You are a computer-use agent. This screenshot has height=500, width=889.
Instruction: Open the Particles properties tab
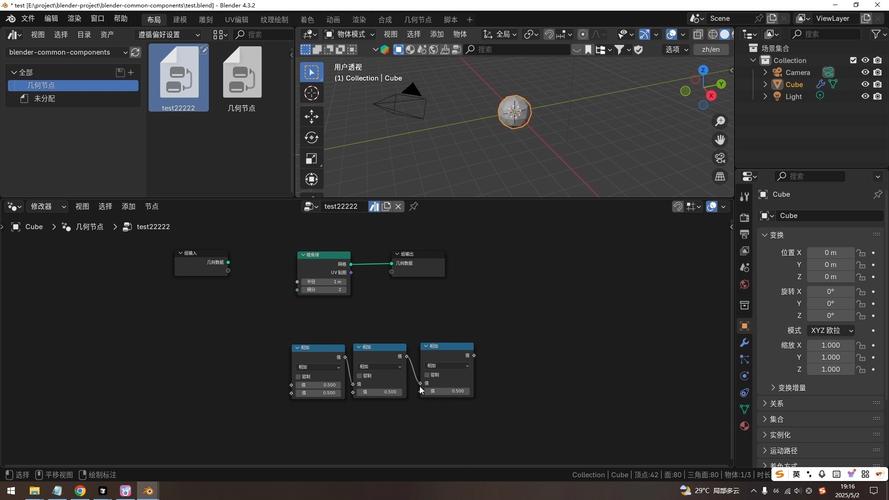tap(744, 359)
